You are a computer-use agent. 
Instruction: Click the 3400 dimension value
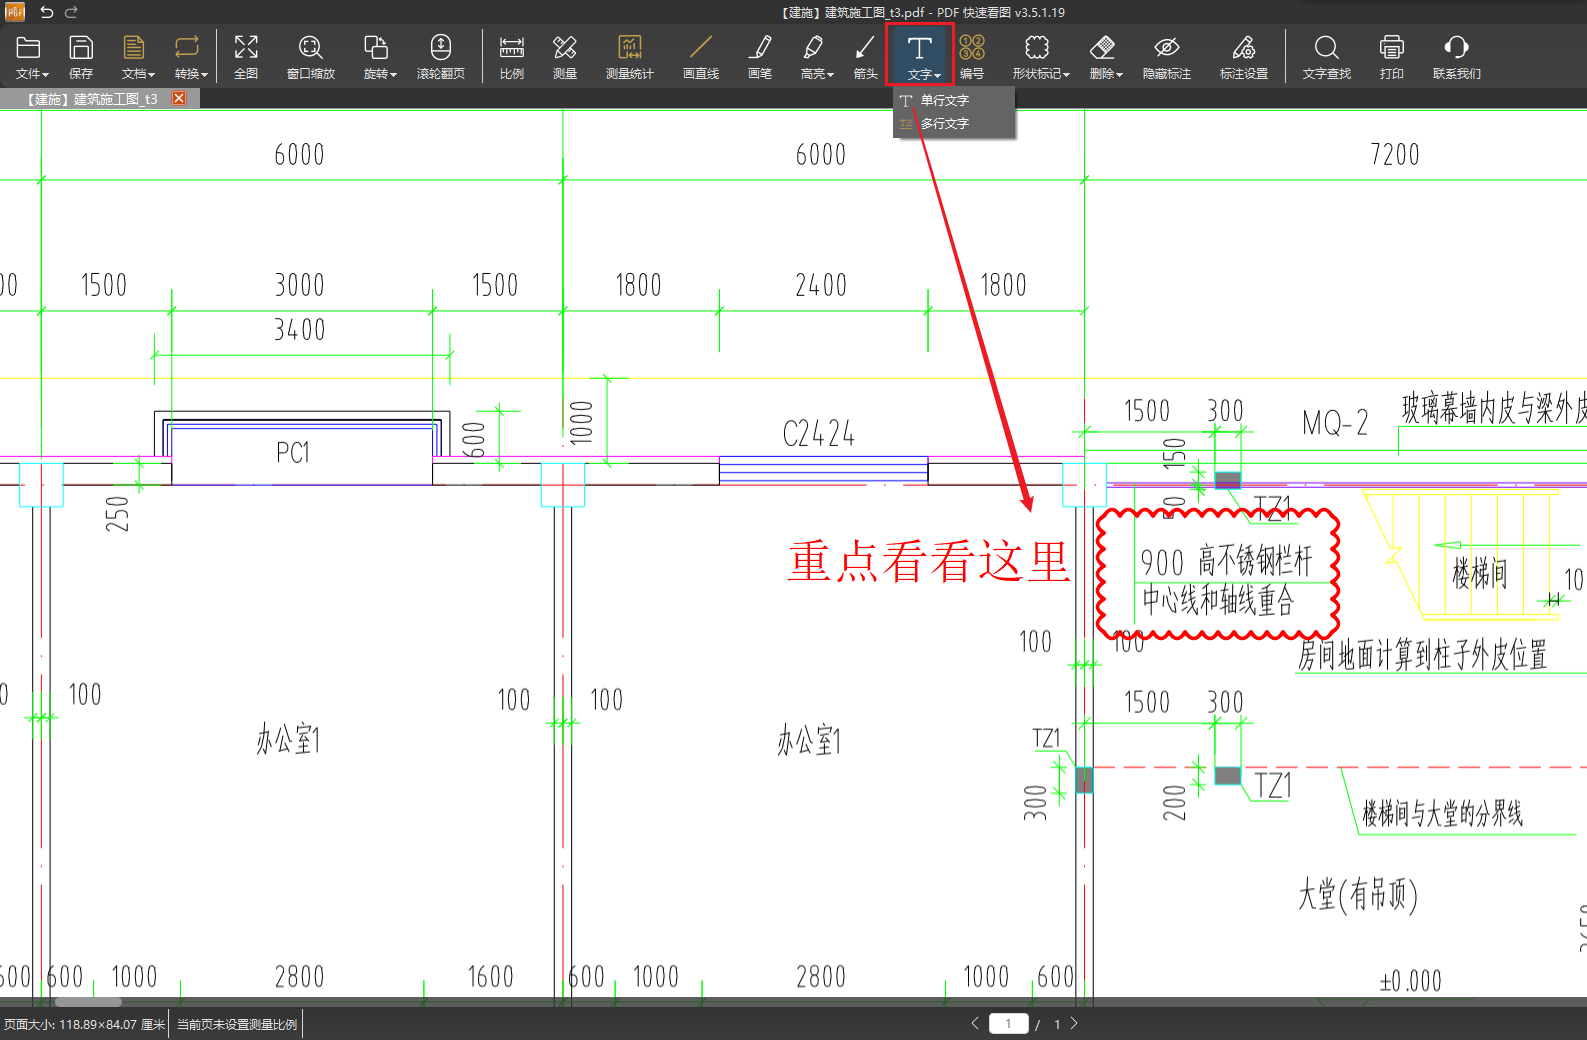[300, 330]
